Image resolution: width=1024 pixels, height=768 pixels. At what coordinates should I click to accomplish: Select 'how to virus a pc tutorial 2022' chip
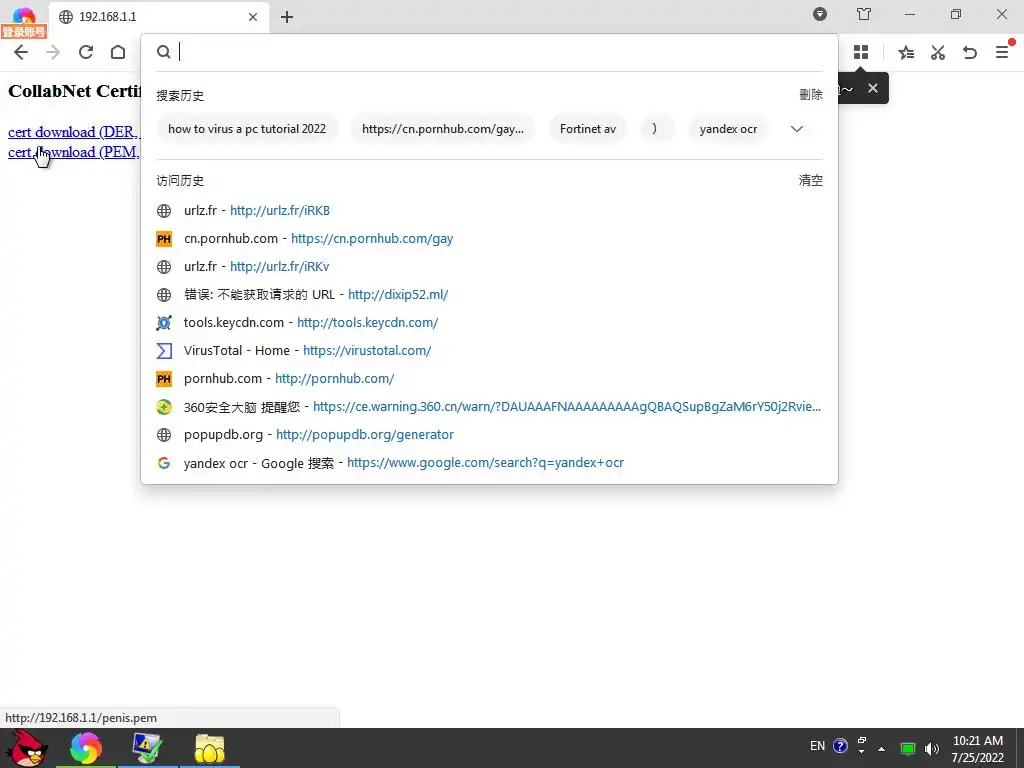click(x=247, y=129)
